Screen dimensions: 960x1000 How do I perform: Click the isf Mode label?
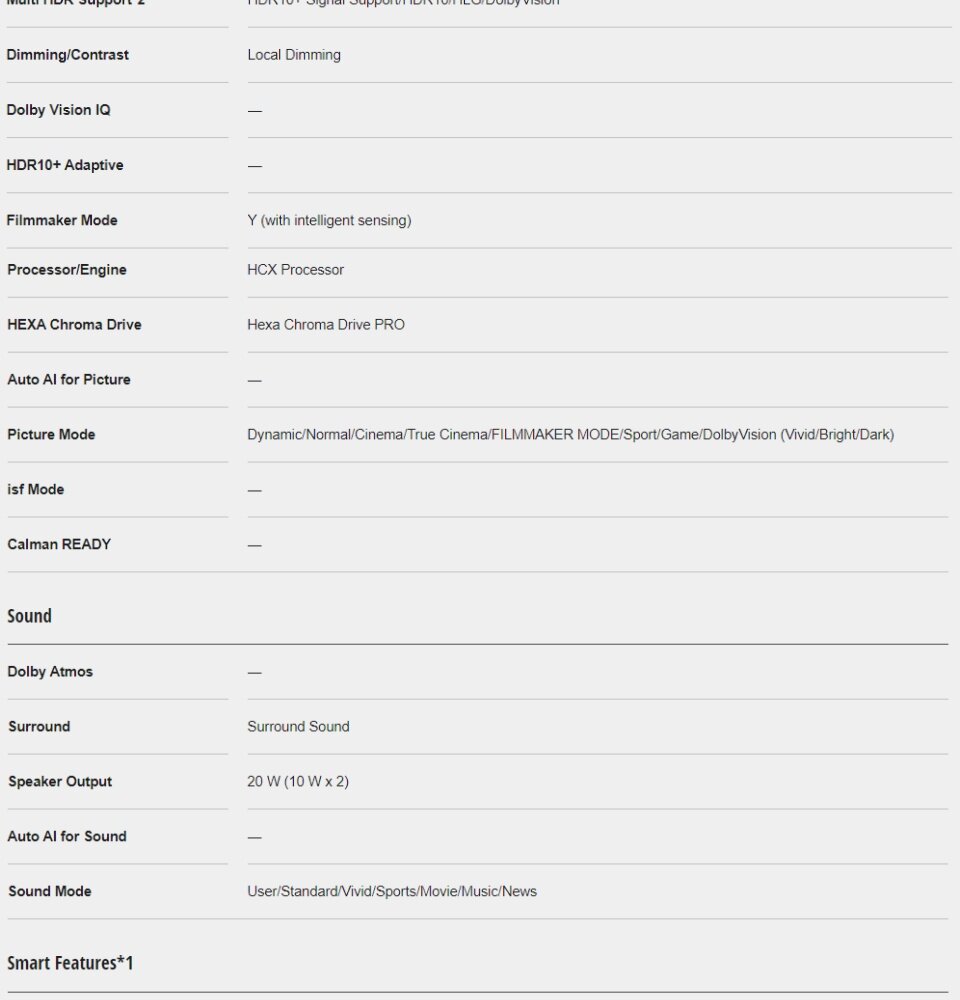(36, 489)
